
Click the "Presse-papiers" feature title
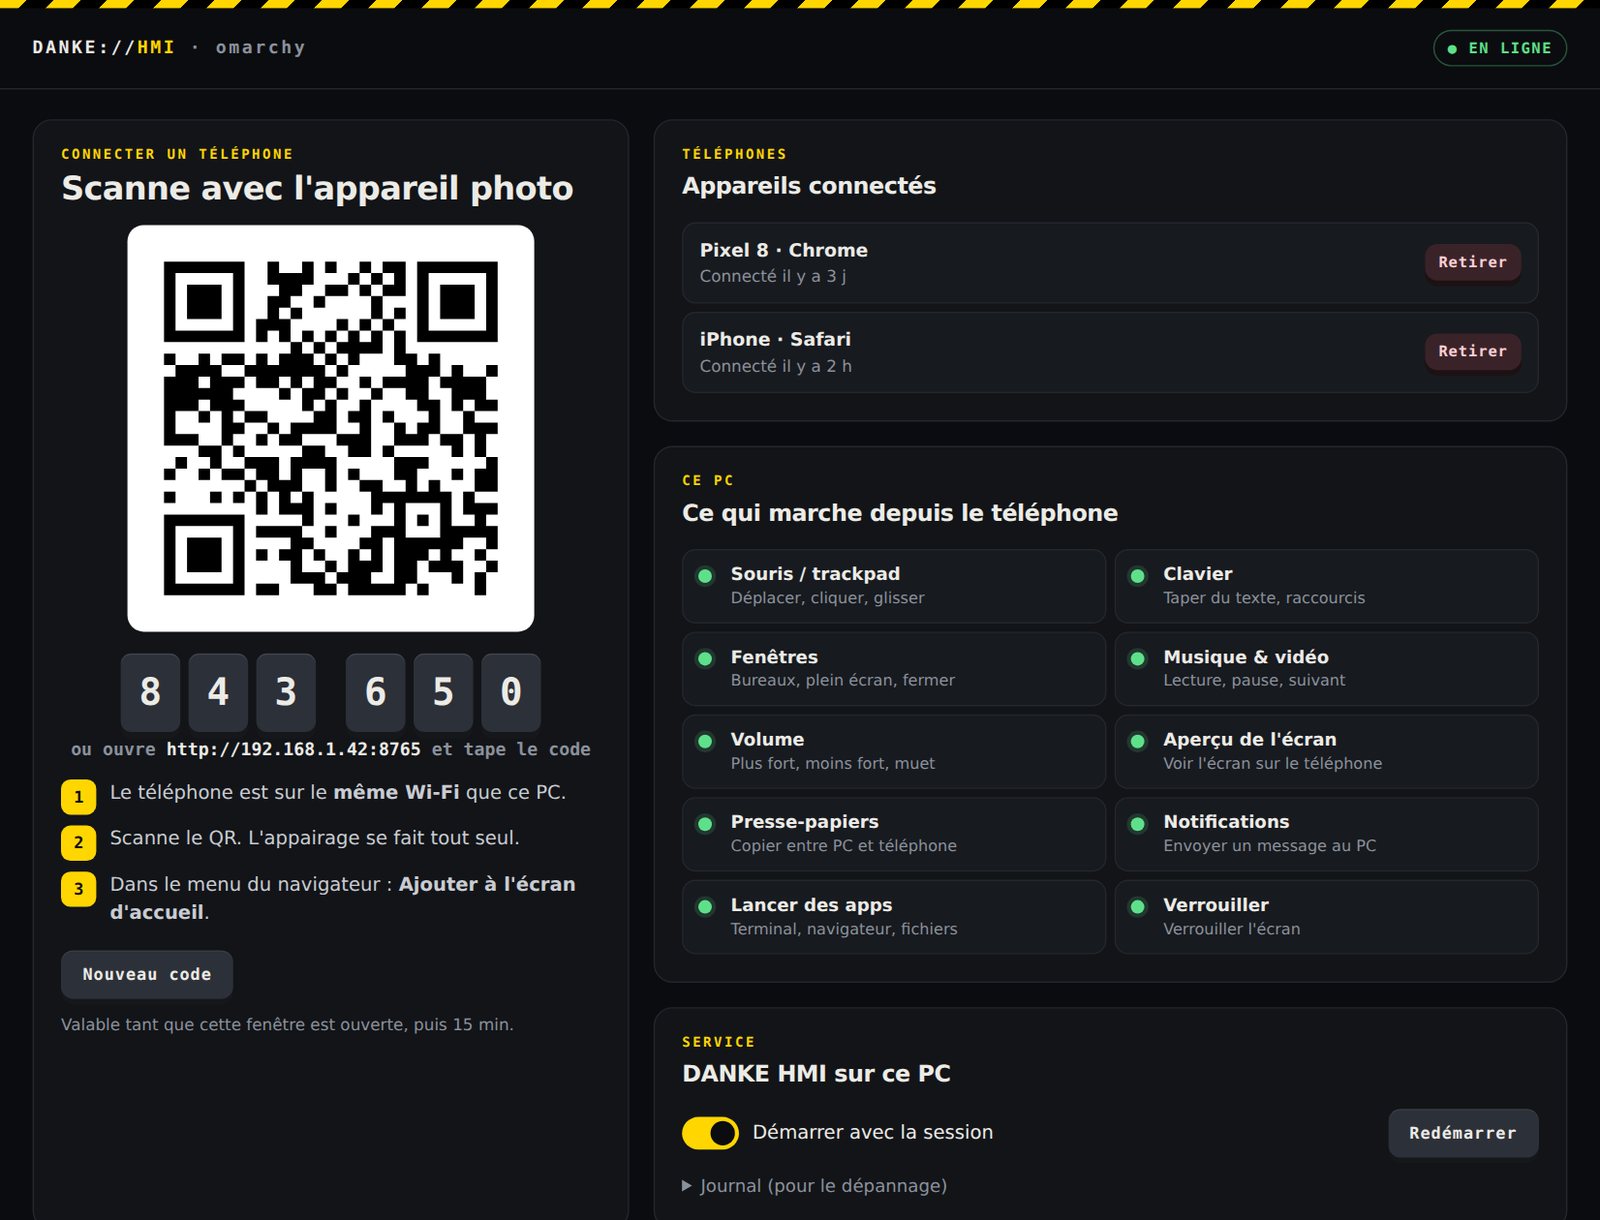pos(804,822)
